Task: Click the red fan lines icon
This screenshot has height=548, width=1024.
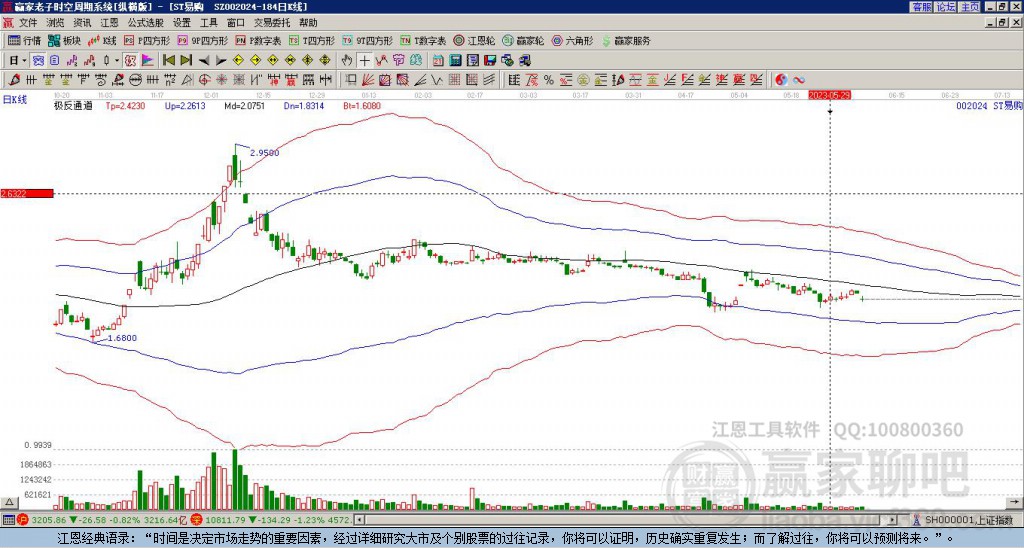Action: 368,80
